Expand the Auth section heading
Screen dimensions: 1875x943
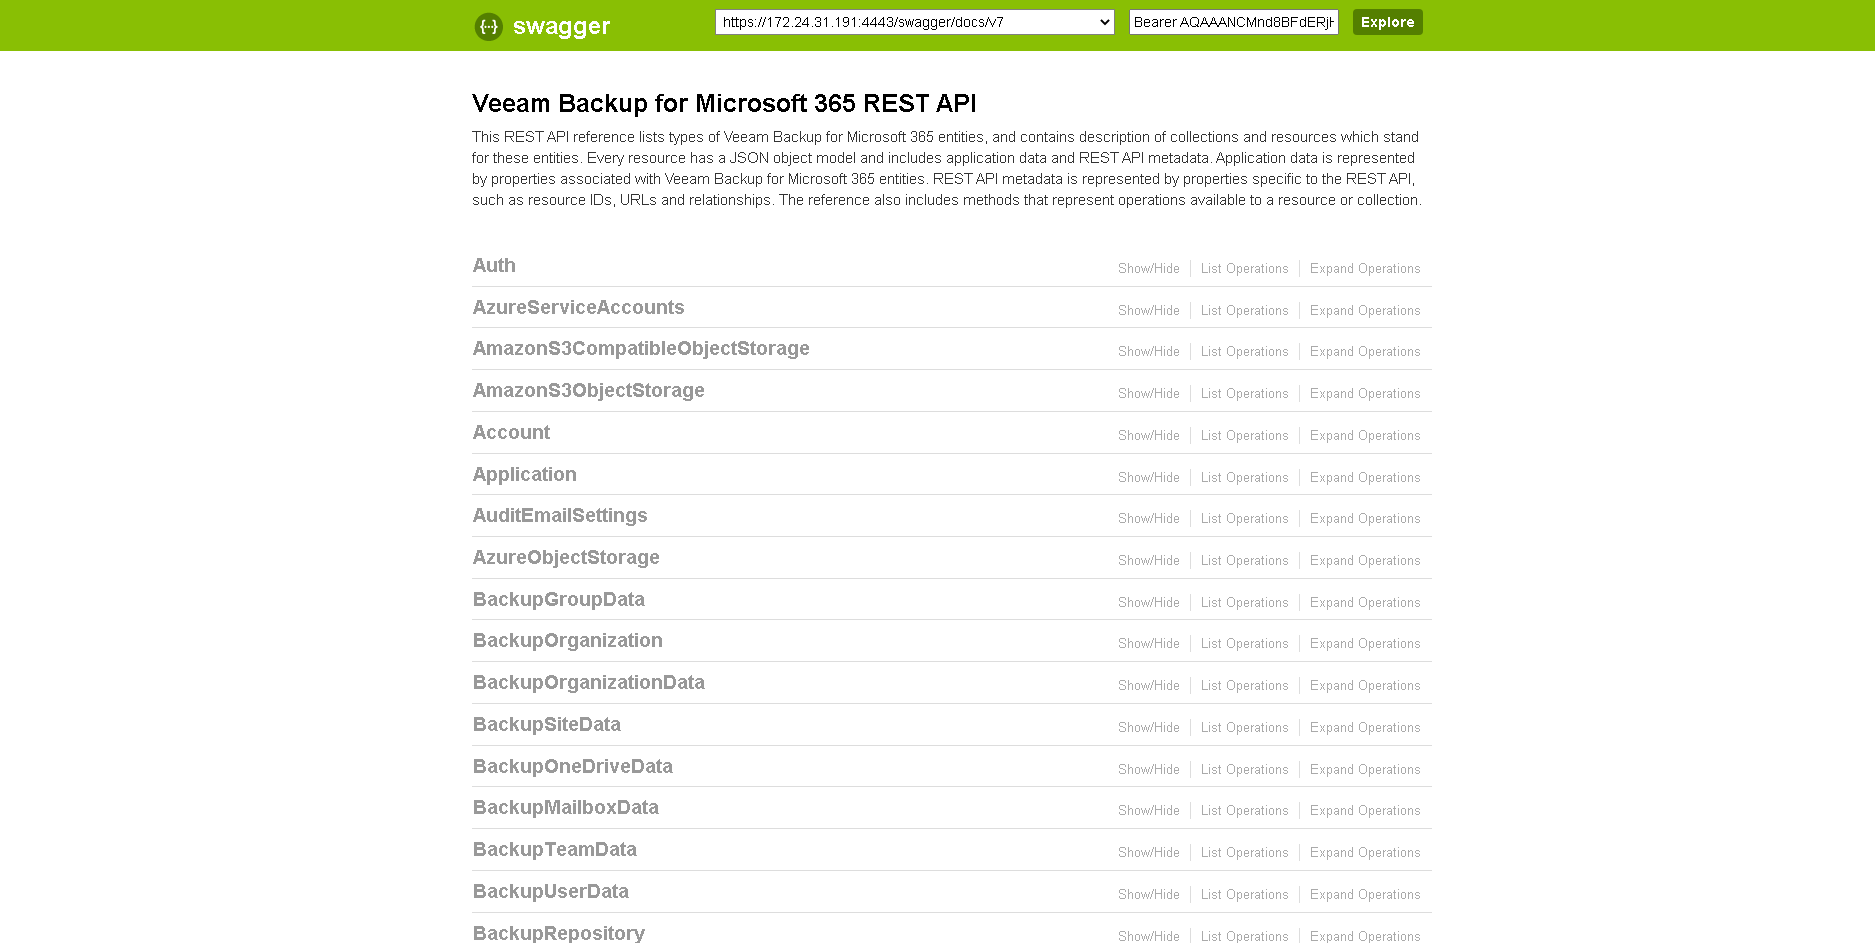click(x=494, y=266)
